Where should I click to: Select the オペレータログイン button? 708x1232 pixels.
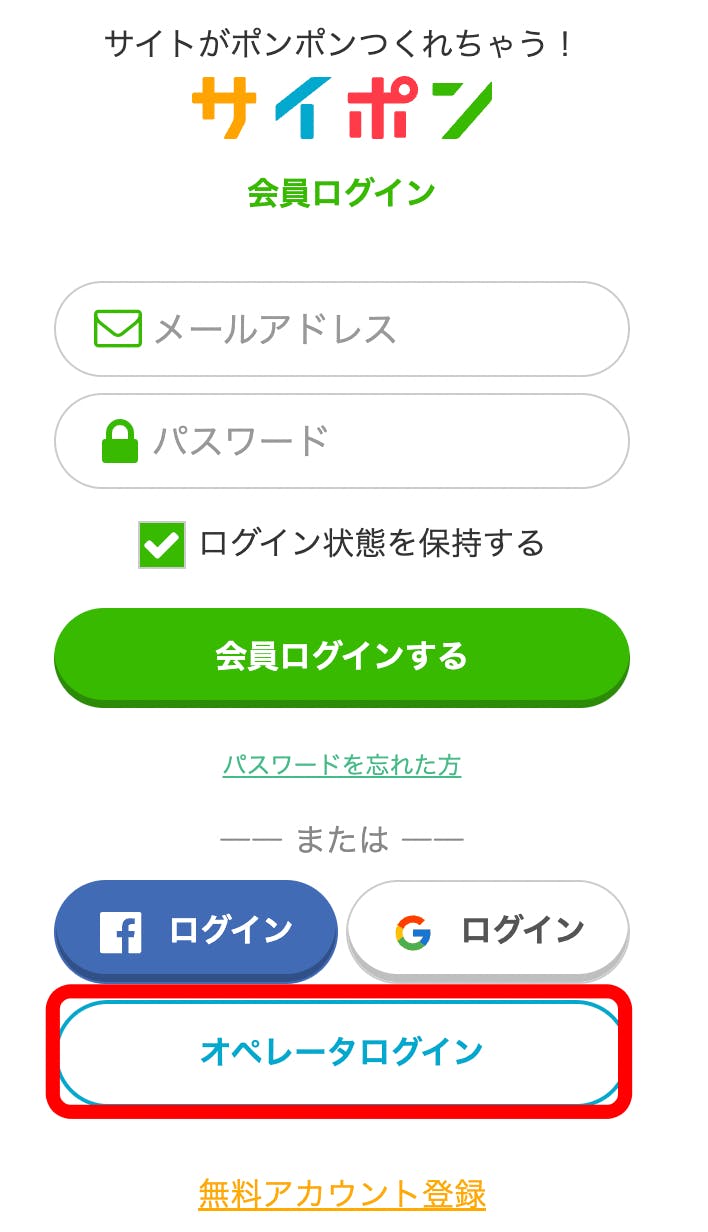[x=341, y=1052]
